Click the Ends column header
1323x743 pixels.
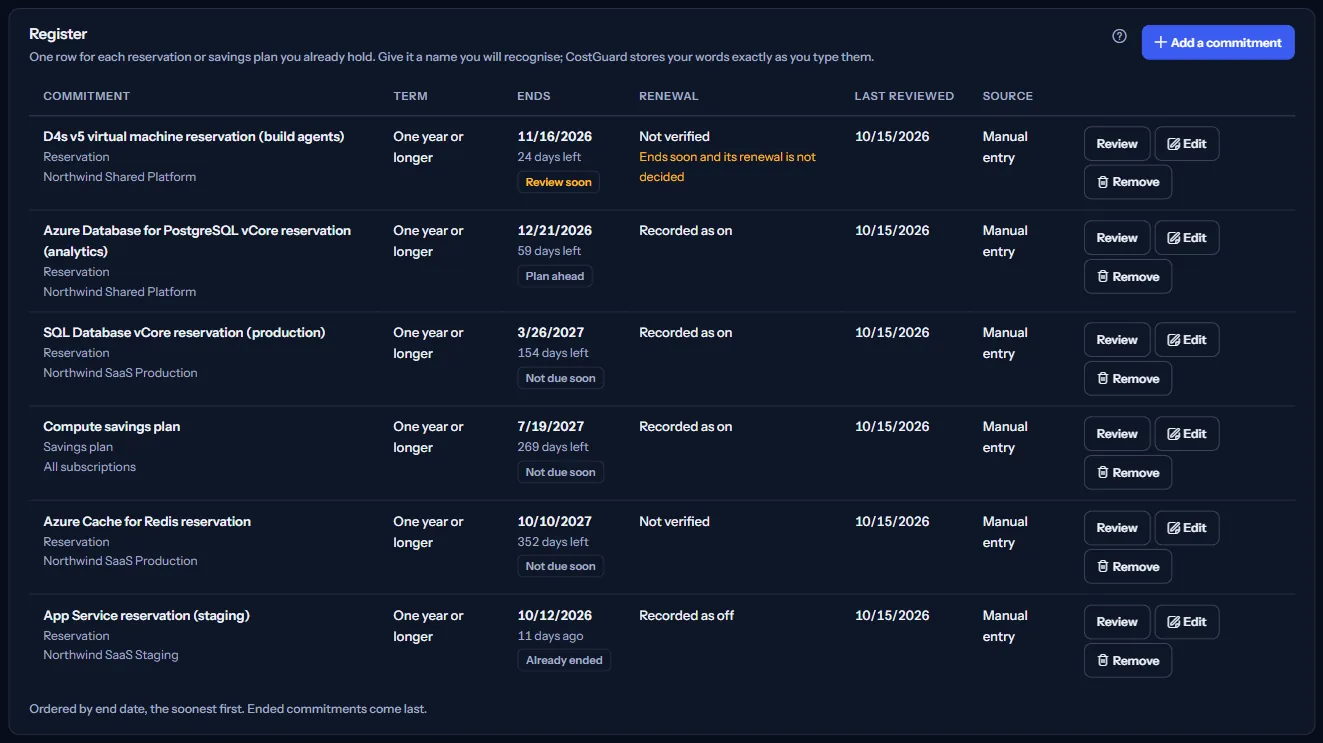point(534,96)
